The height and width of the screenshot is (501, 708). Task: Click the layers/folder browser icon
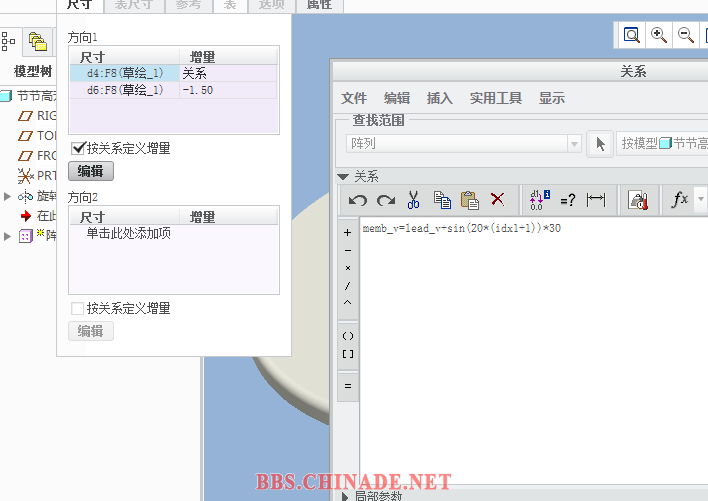pyautogui.click(x=37, y=41)
